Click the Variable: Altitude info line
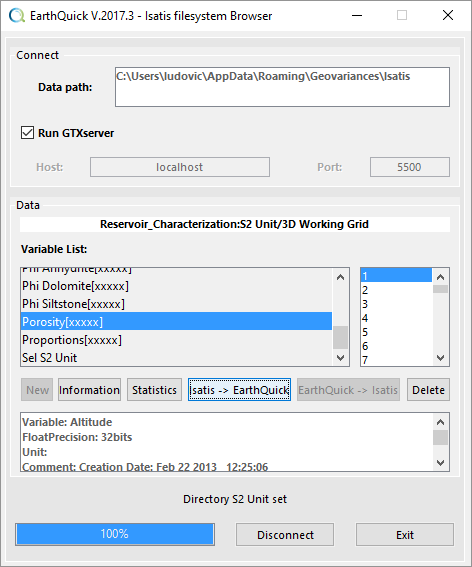Screen dimensions: 472x567 (x=67, y=422)
